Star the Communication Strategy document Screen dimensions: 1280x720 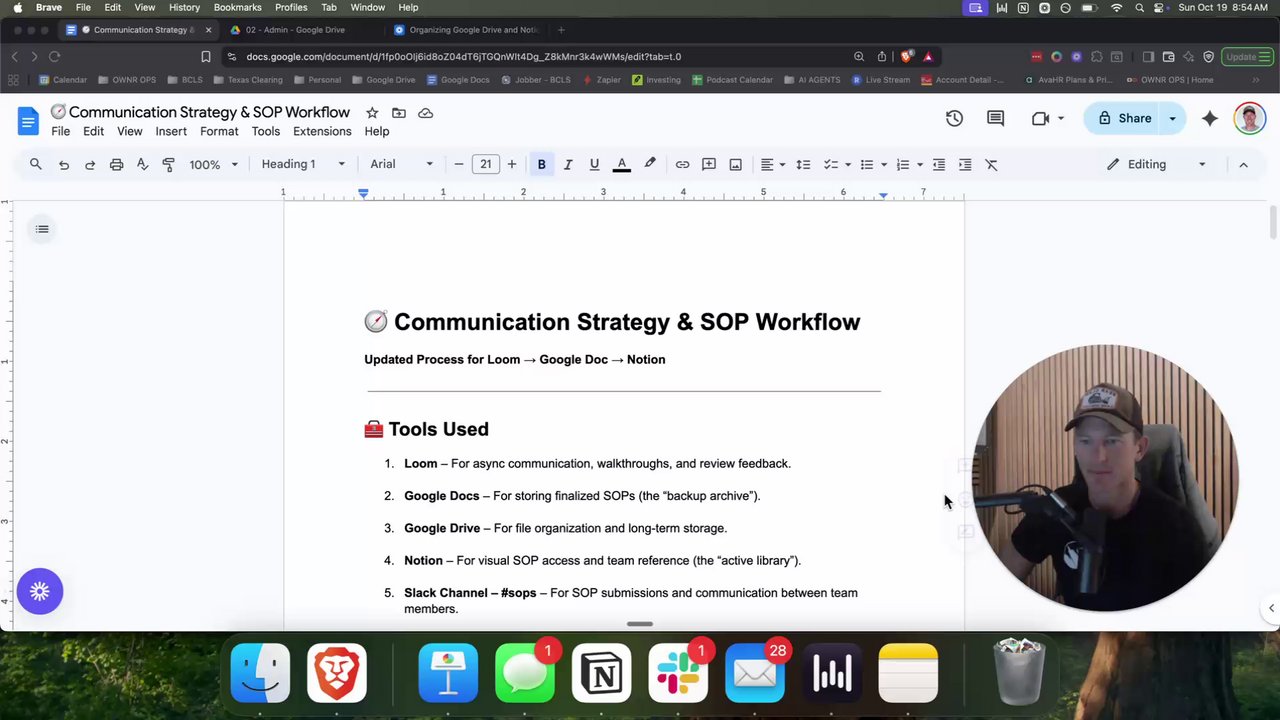point(371,113)
